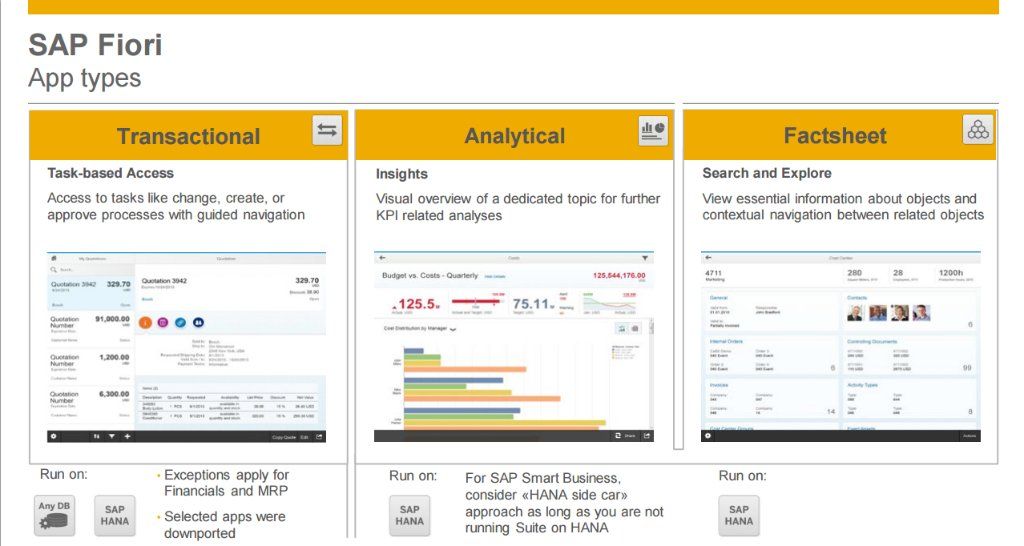Viewport: 1024px width, 546px height.
Task: Click third contact photo in Contacts
Action: click(900, 313)
